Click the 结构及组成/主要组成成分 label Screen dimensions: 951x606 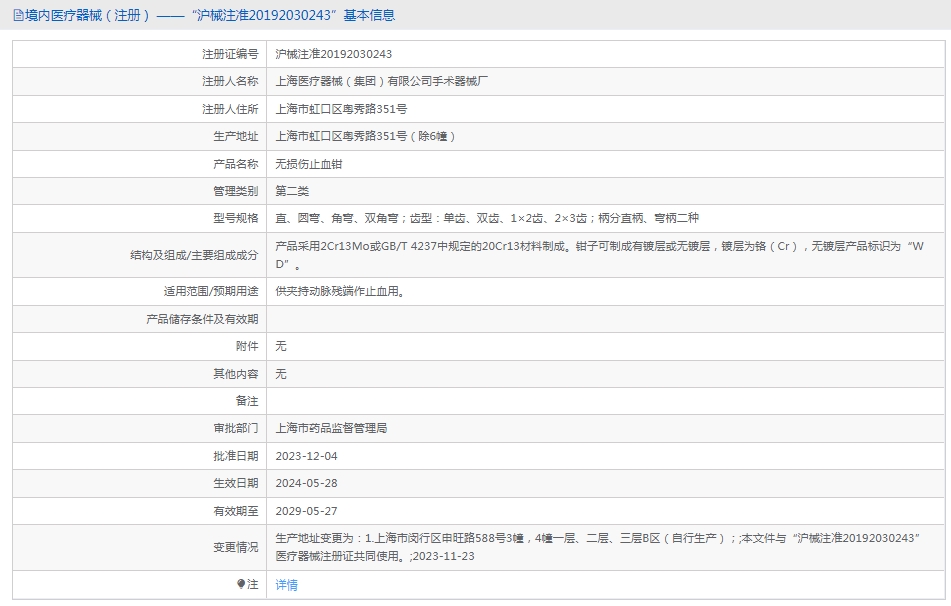(194, 255)
